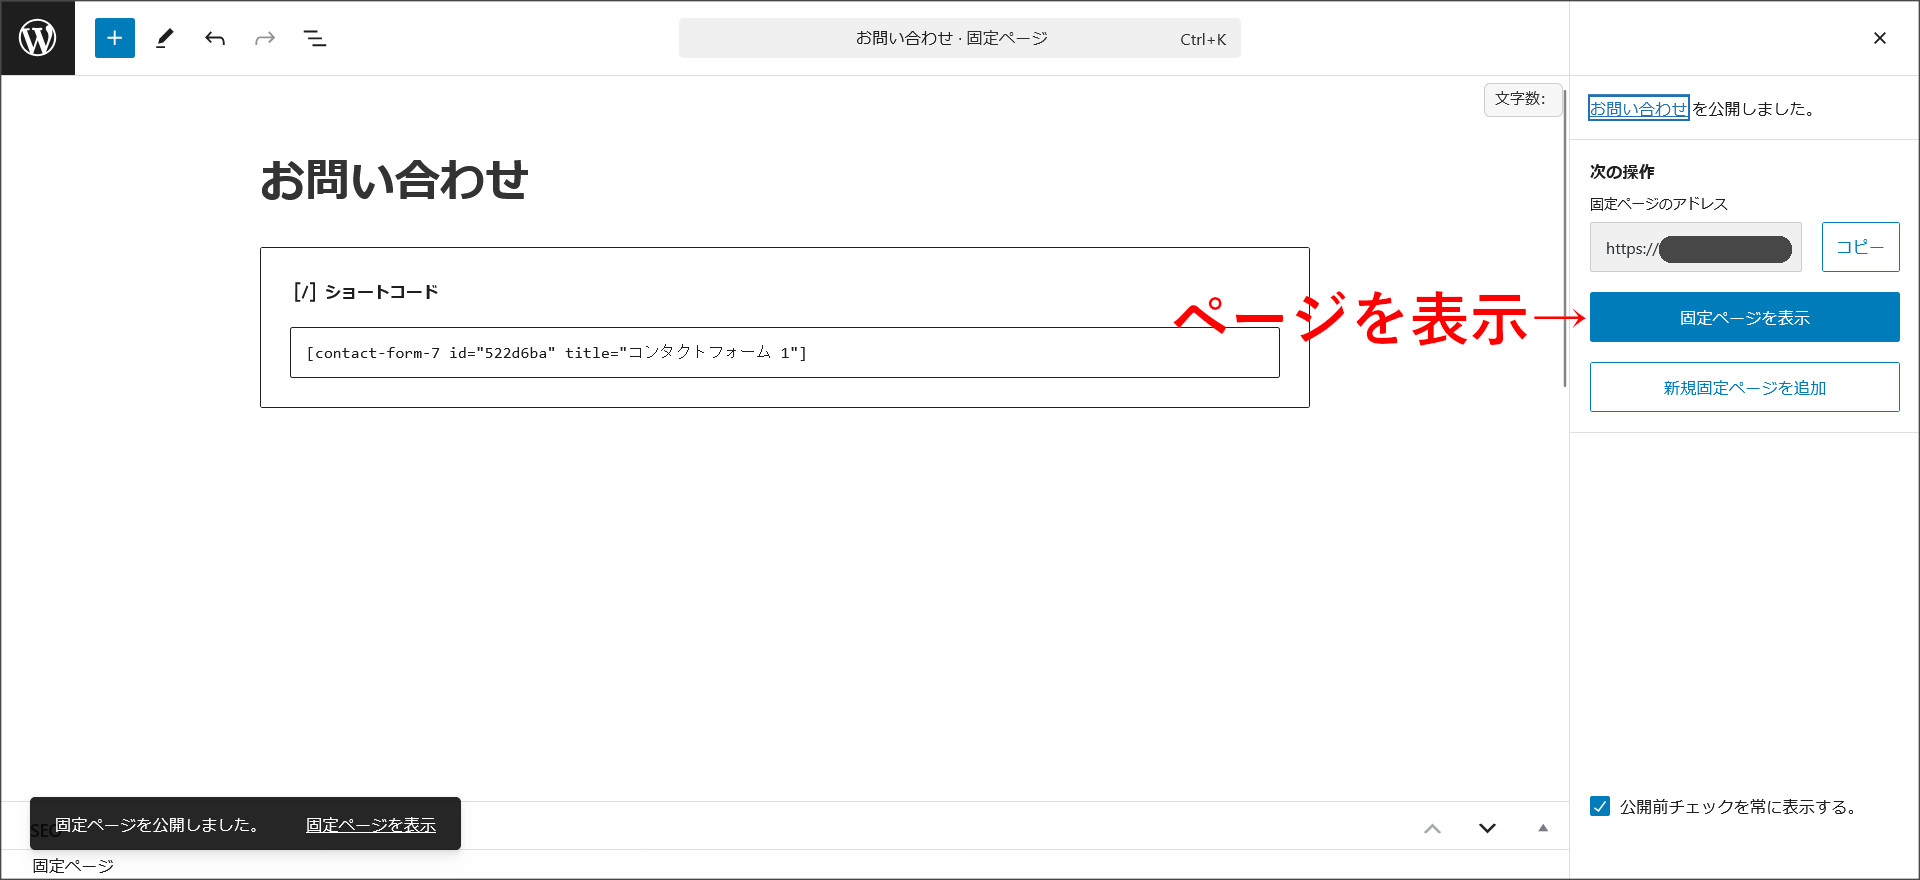Click 固定ページを表示 link in snackbar
Screen dimensions: 1920x880
[x=370, y=824]
